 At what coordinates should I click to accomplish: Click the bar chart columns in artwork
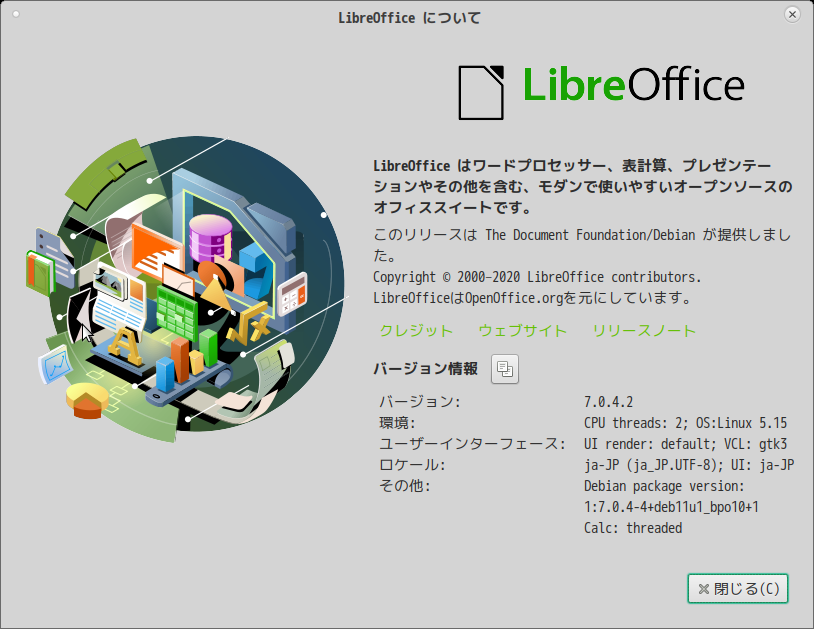pyautogui.click(x=186, y=361)
